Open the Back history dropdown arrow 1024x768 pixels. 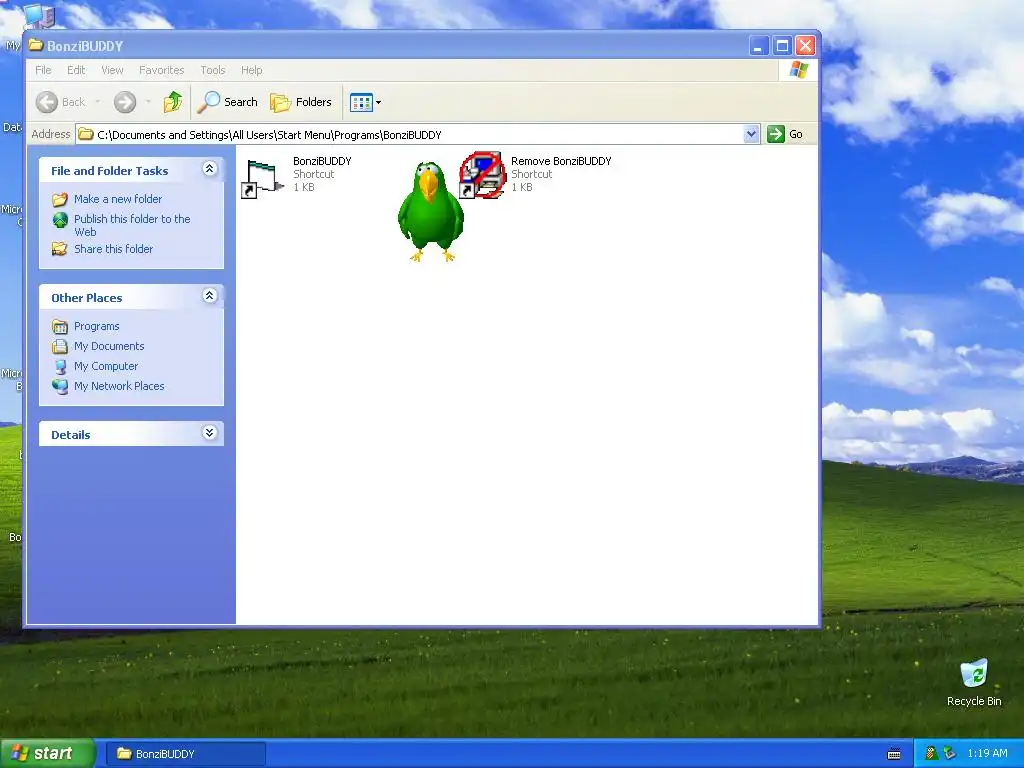pyautogui.click(x=98, y=102)
